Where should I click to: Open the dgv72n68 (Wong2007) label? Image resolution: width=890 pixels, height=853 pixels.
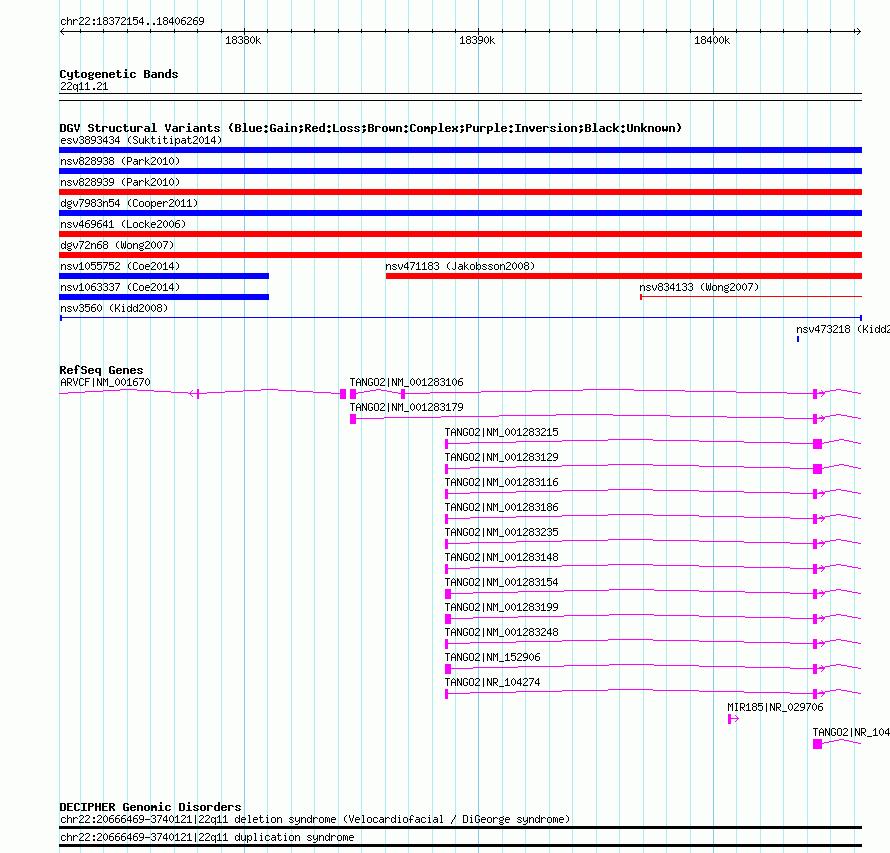[x=117, y=245]
